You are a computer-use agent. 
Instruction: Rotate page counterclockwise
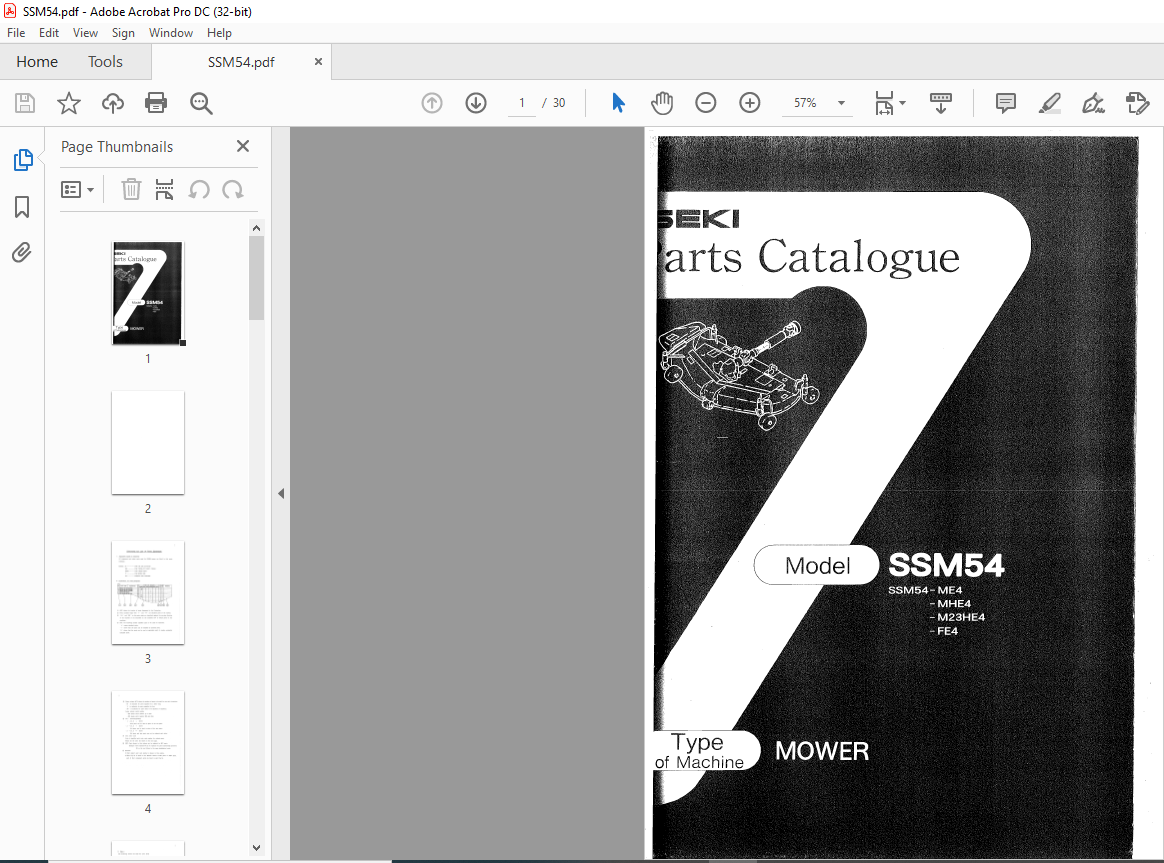[x=198, y=190]
